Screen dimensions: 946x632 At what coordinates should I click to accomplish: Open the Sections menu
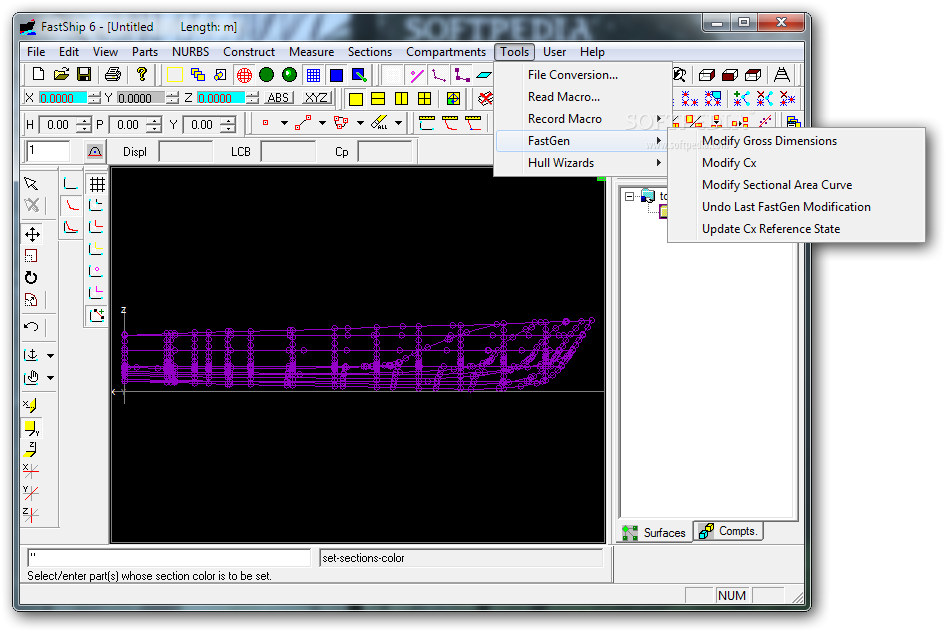coord(370,52)
